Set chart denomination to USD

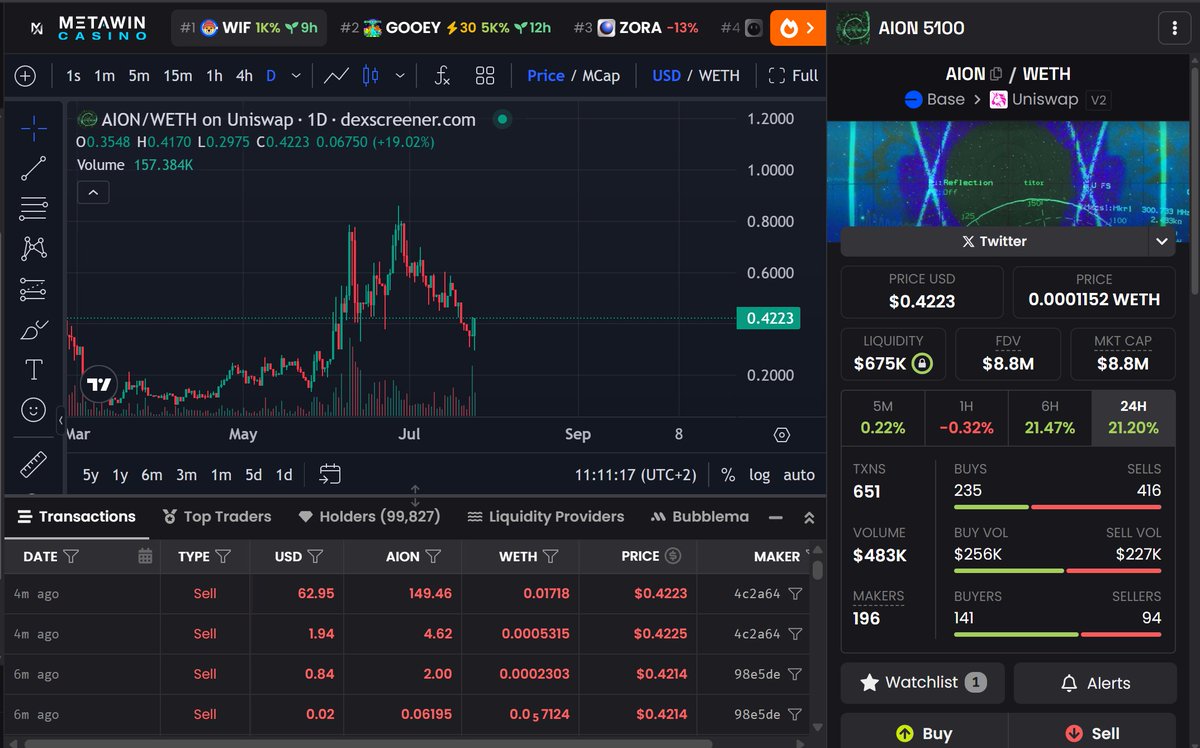666,76
